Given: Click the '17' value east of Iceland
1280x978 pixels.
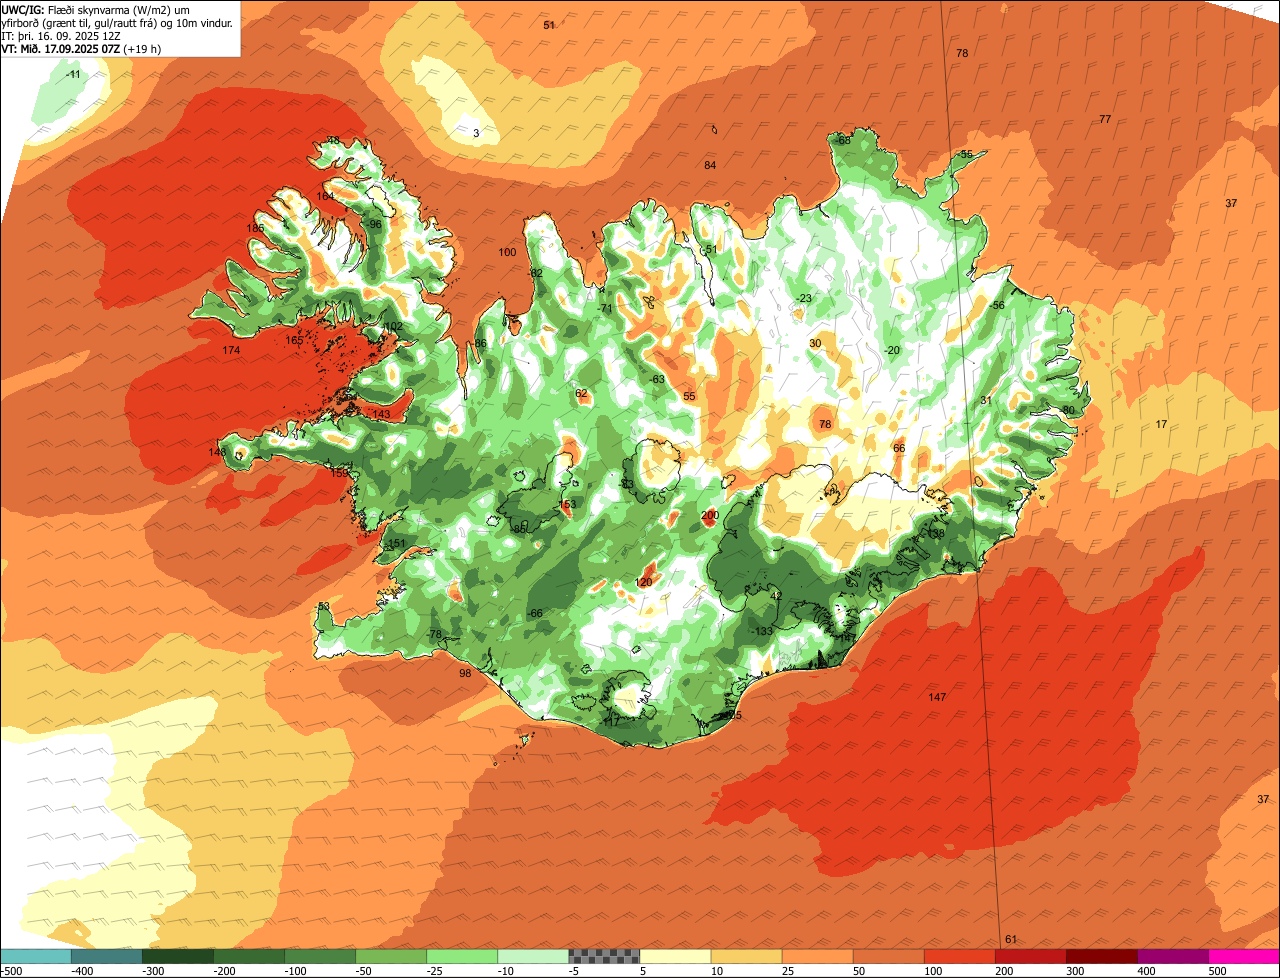Looking at the screenshot, I should click(1161, 425).
